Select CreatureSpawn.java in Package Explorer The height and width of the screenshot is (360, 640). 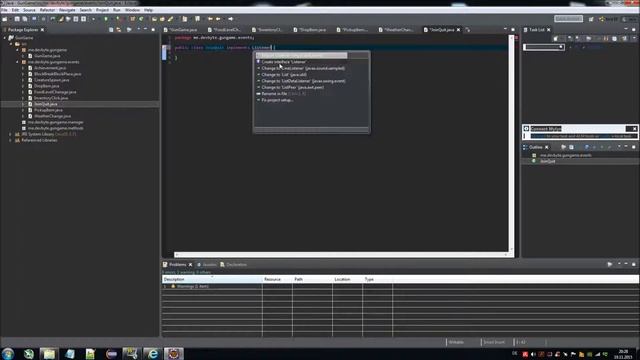tap(51, 80)
